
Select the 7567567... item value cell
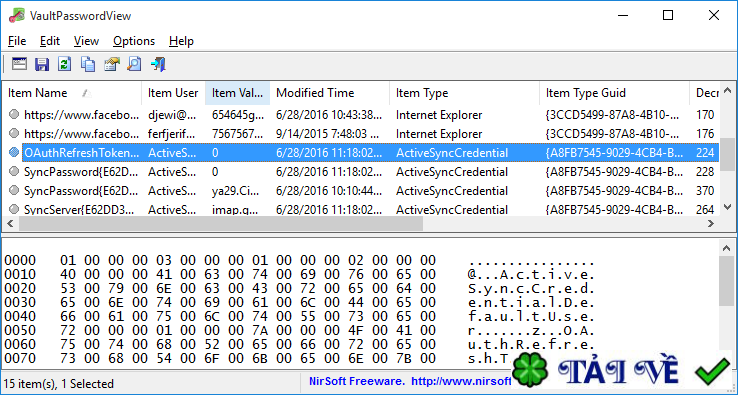237,134
